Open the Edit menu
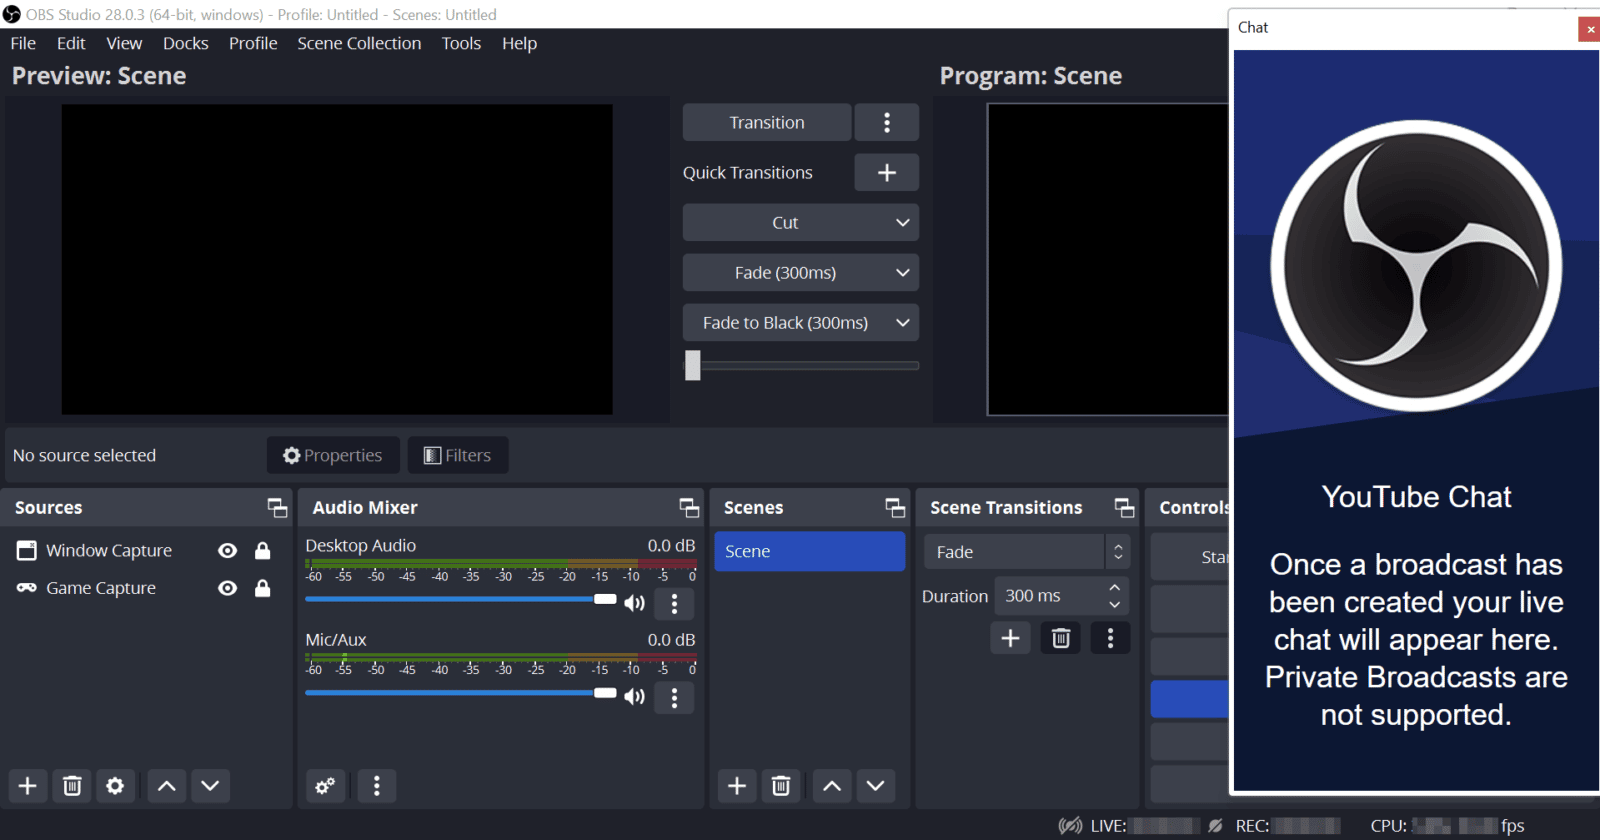Viewport: 1600px width, 840px height. point(71,43)
